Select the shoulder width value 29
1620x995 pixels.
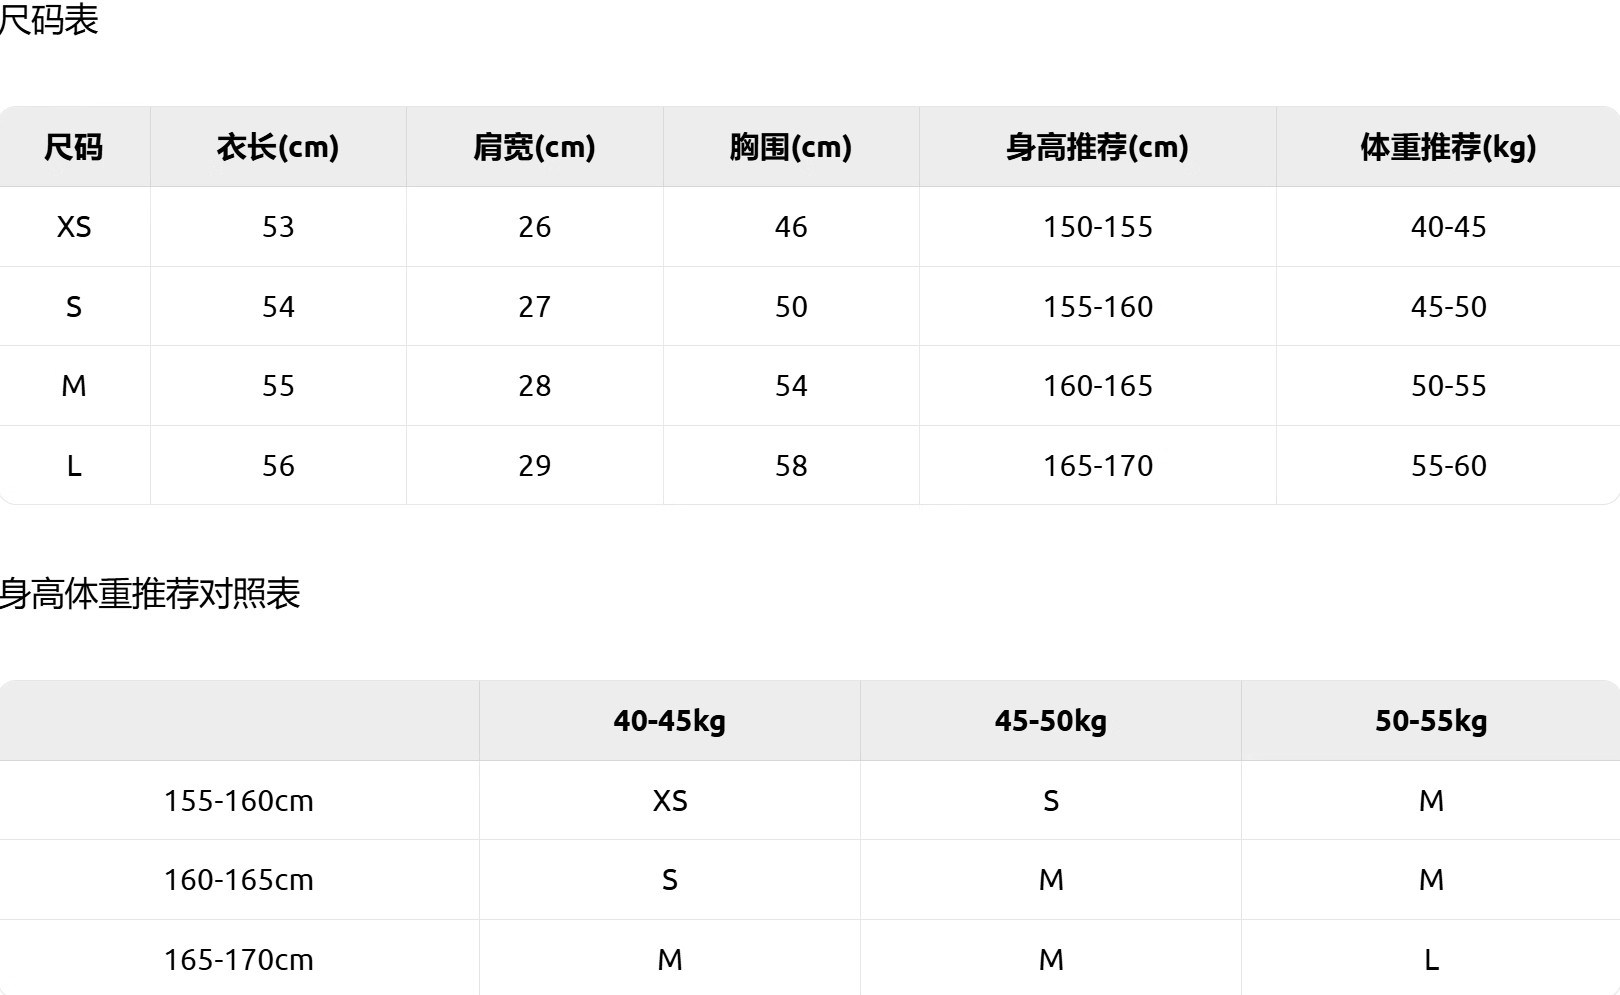pos(534,466)
